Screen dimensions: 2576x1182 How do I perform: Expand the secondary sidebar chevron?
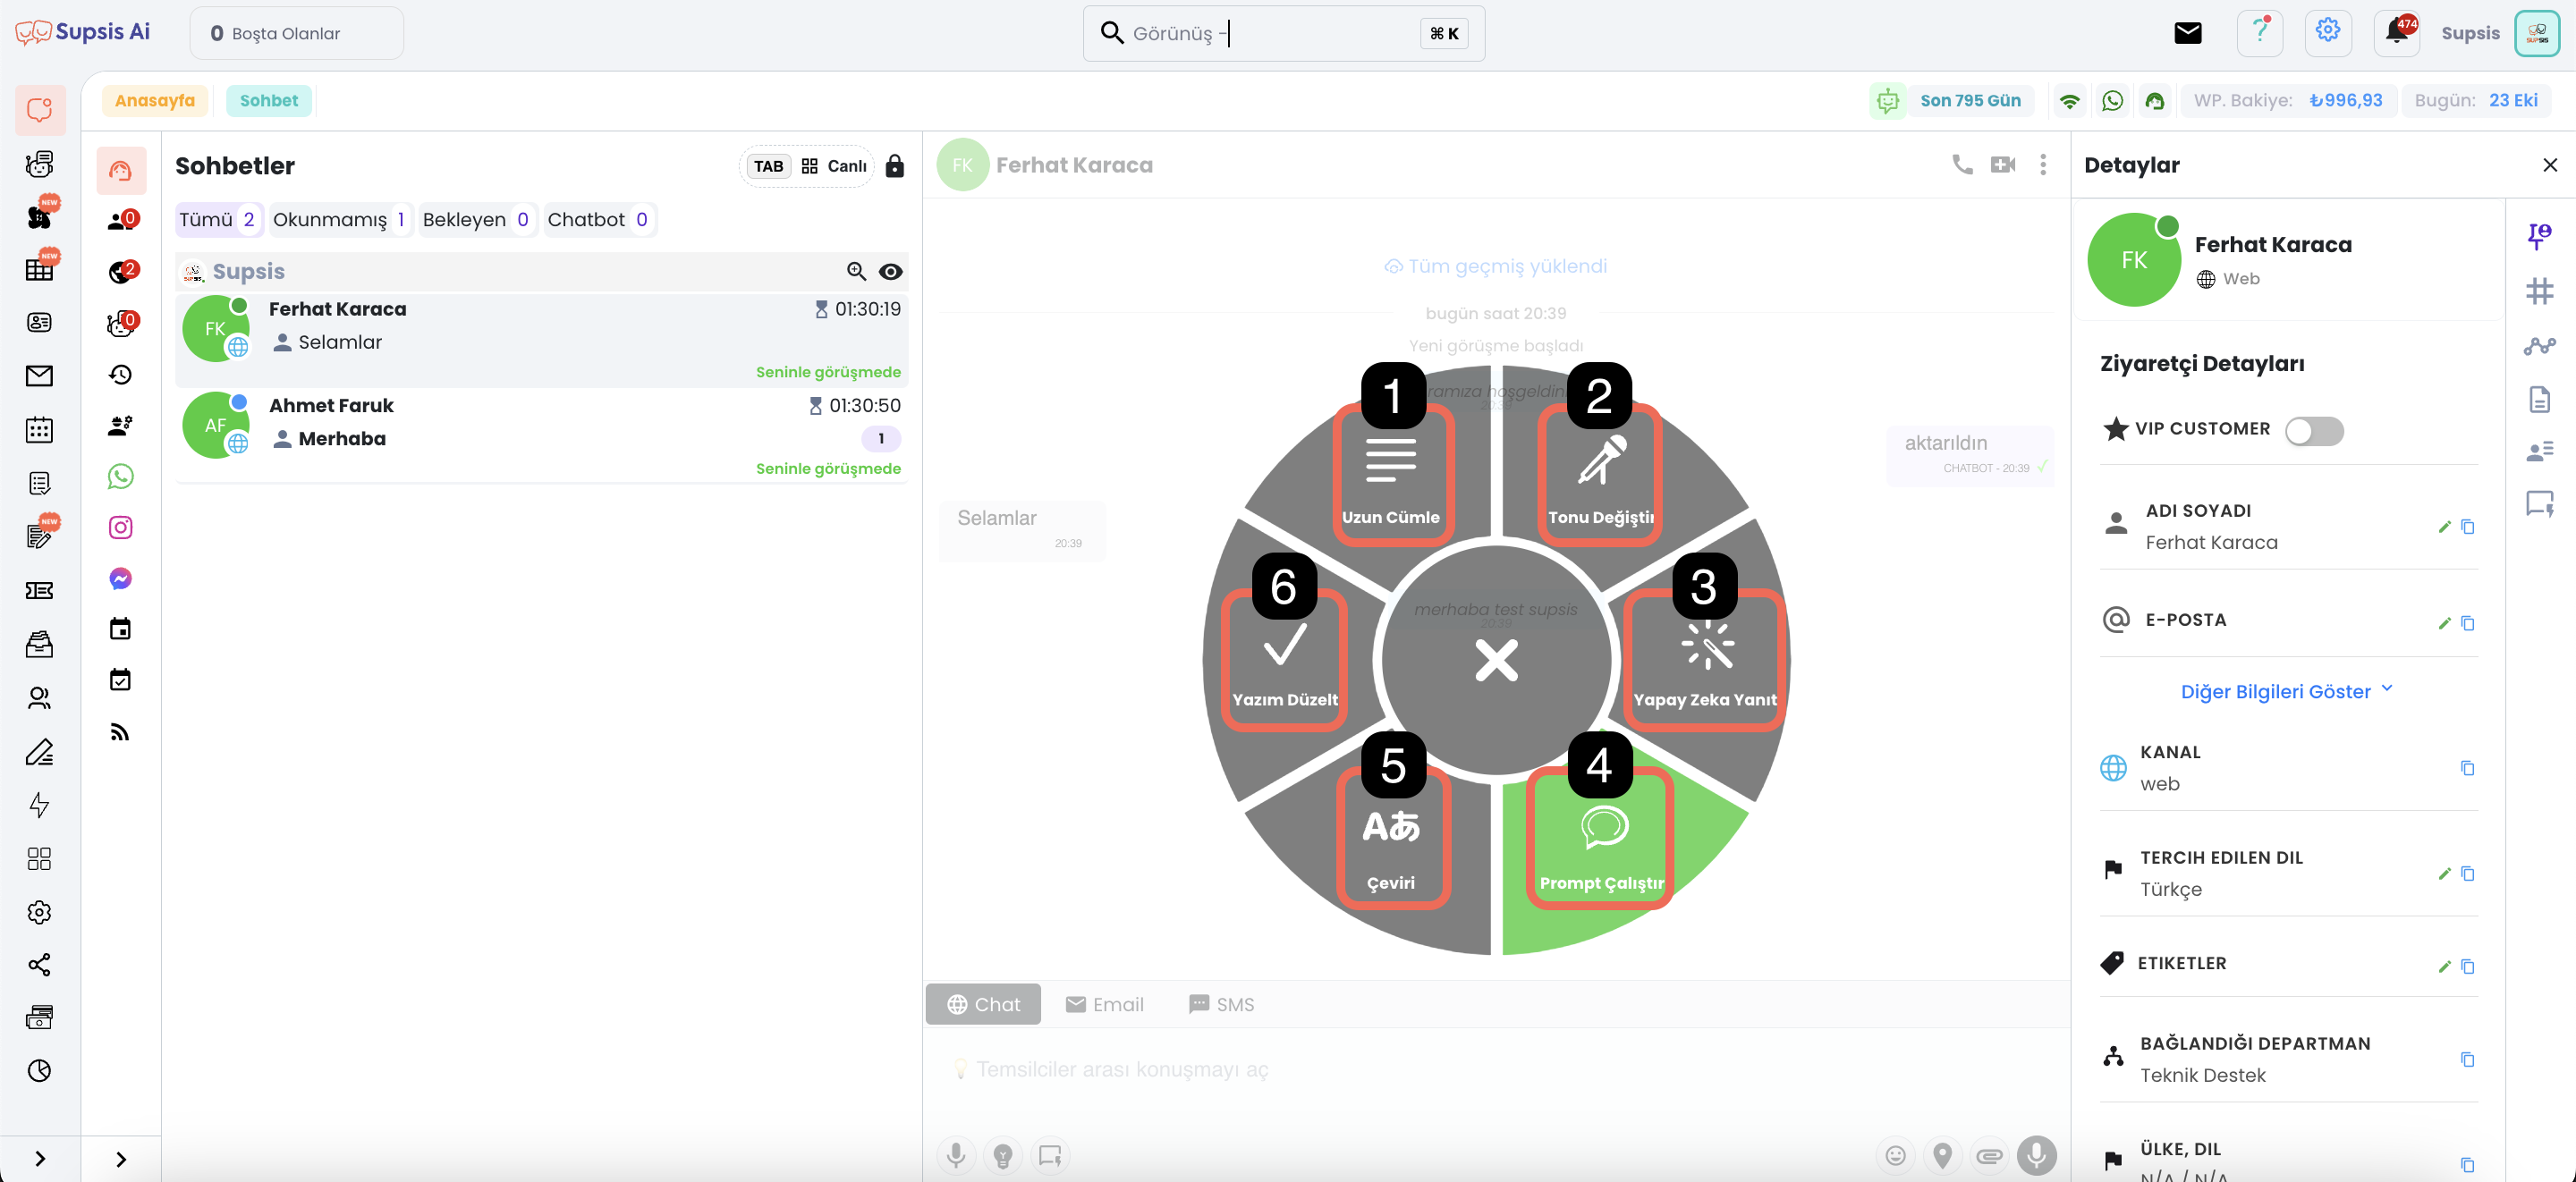120,1158
